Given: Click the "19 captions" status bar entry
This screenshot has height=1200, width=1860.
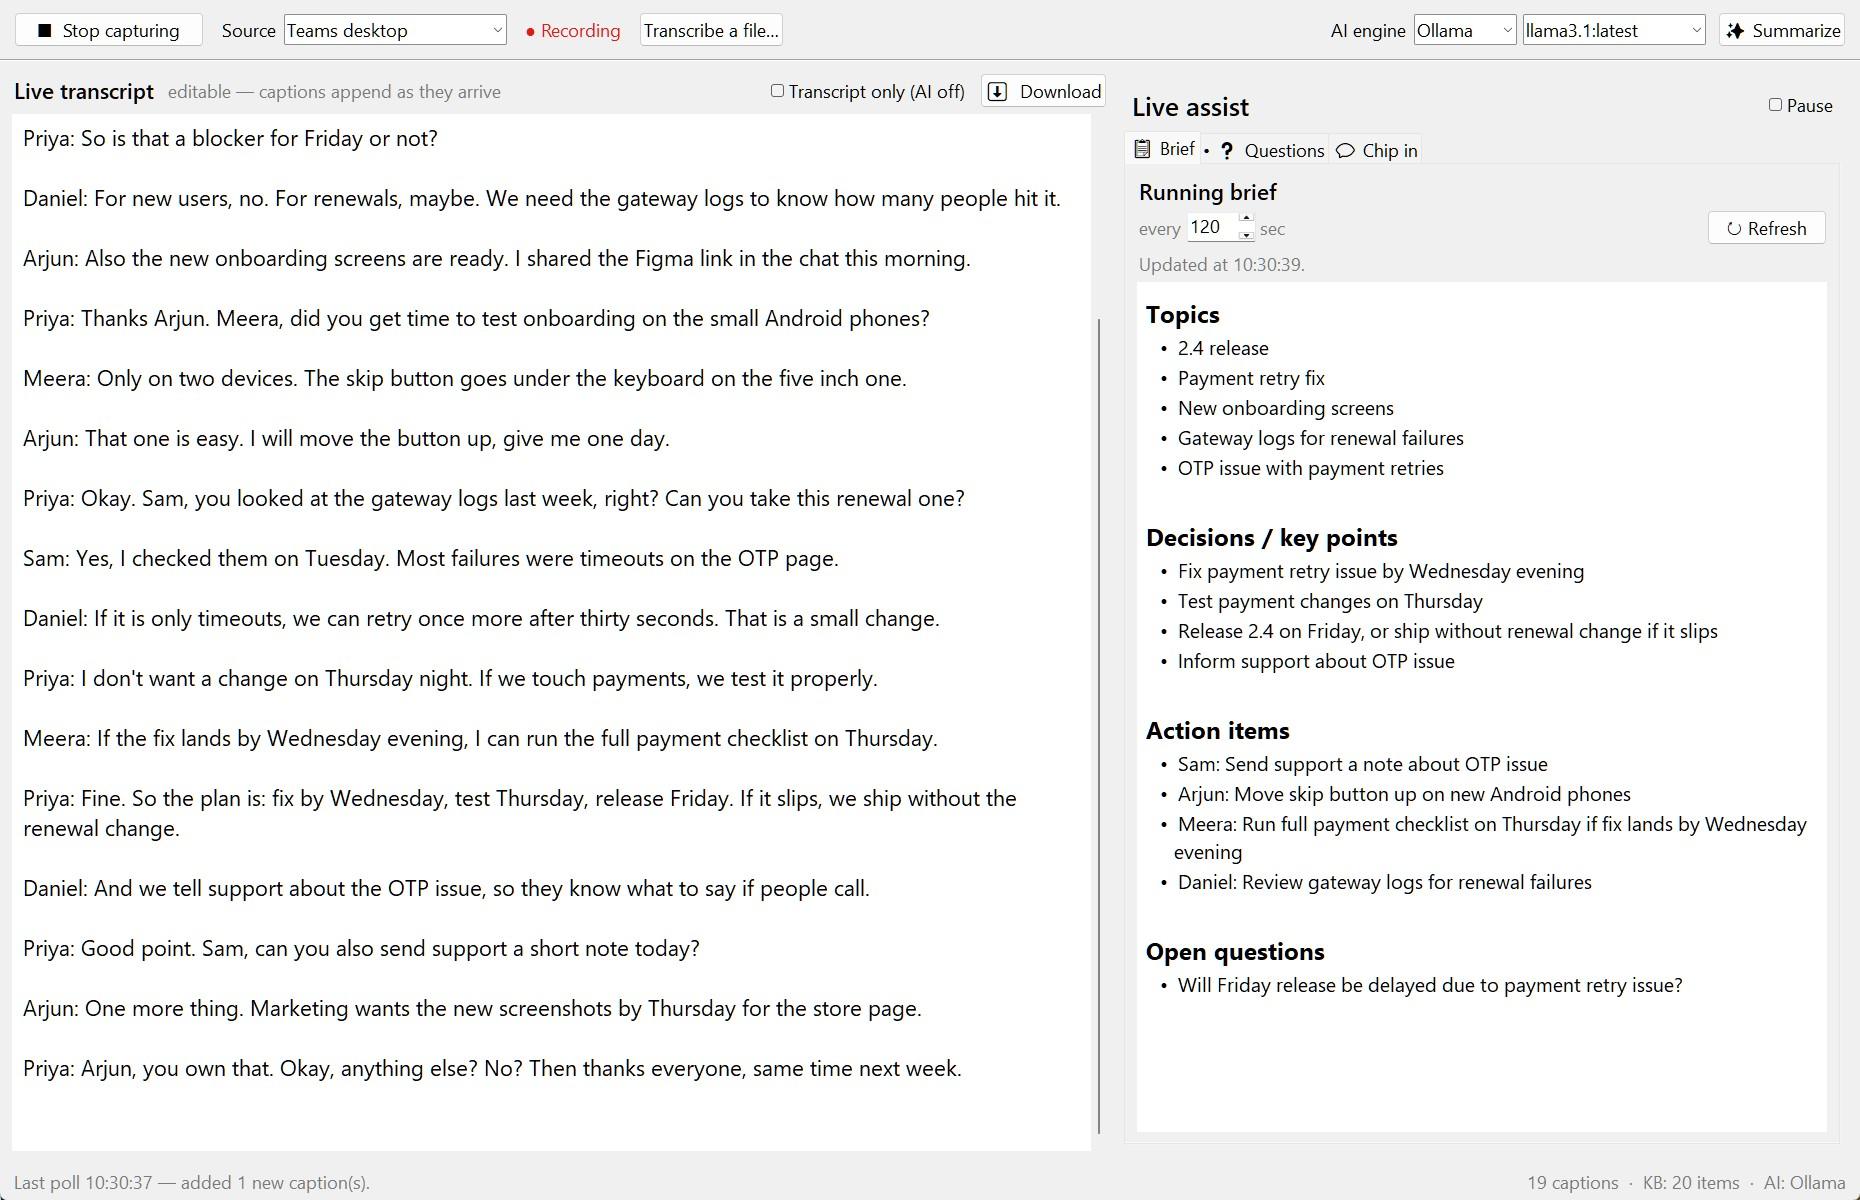Looking at the screenshot, I should click(1572, 1183).
